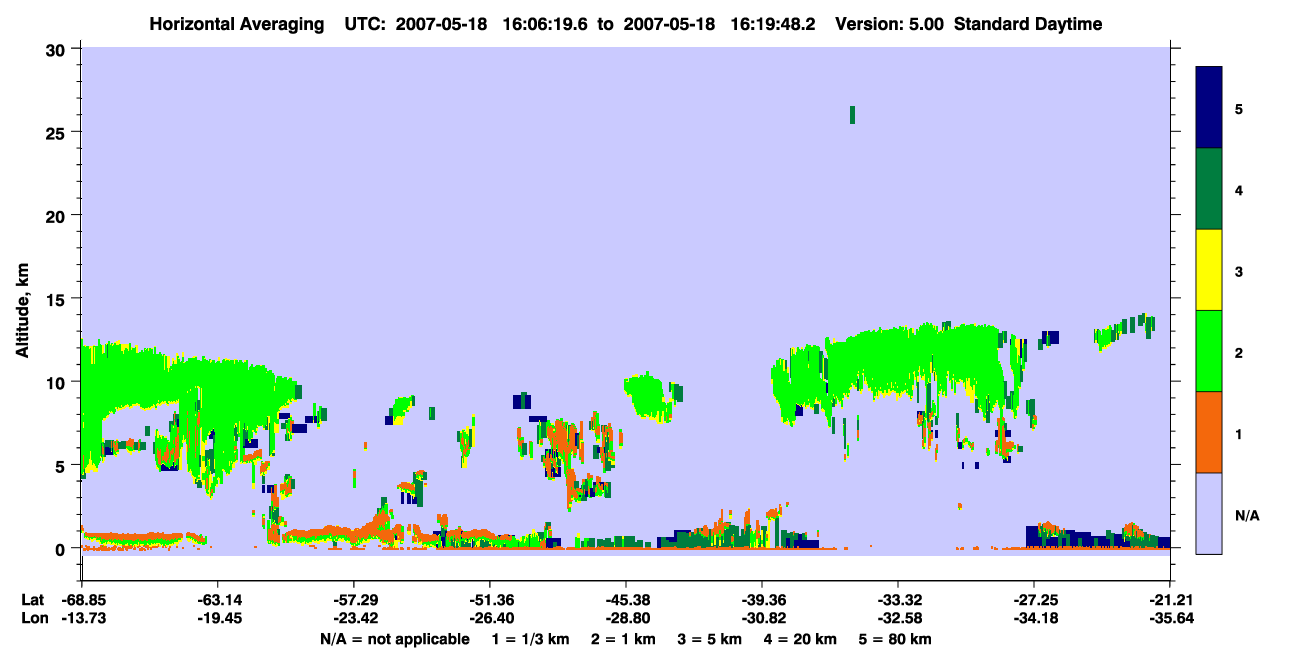
Task: Click the y-axis tick label 30
Action: pos(58,49)
